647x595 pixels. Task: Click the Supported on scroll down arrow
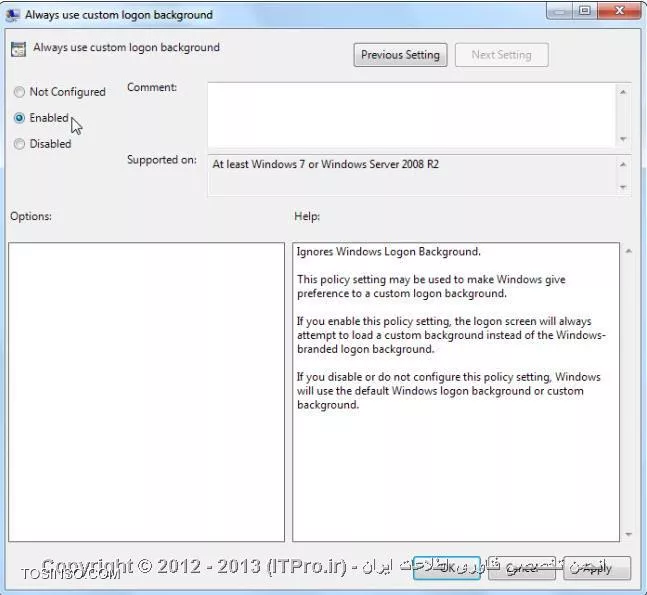(623, 187)
